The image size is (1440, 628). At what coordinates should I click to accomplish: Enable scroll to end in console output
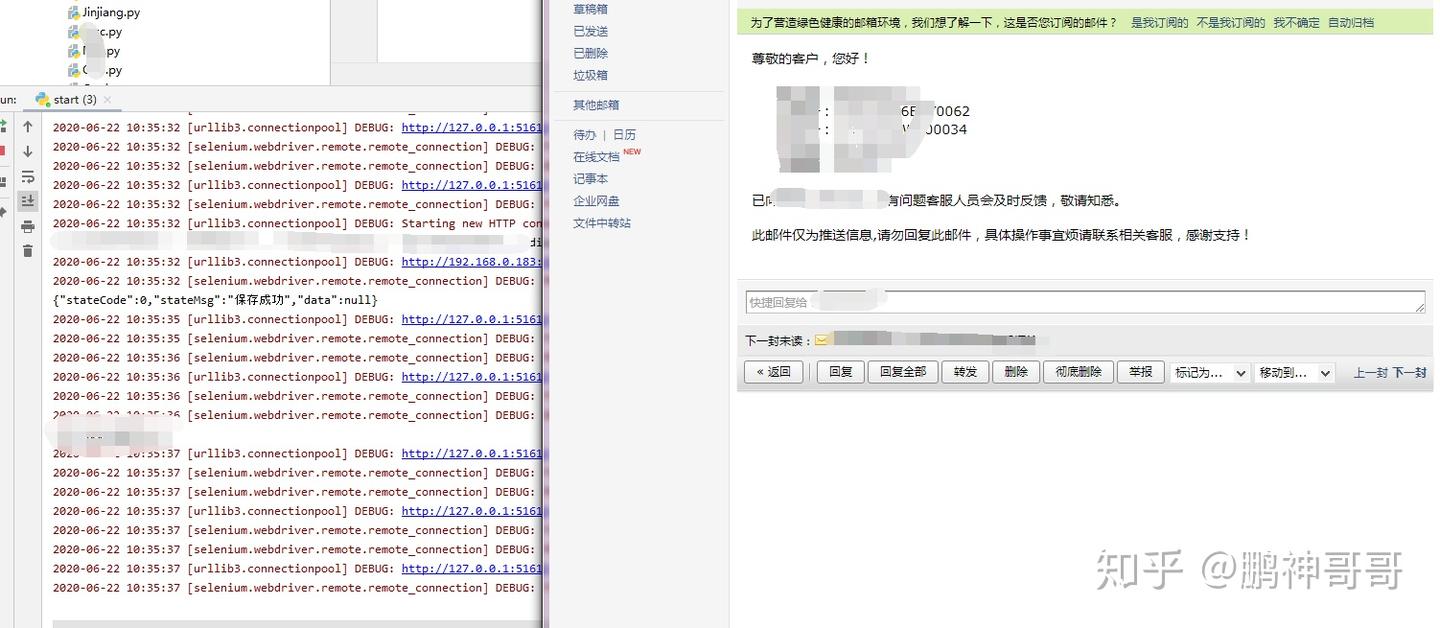27,199
